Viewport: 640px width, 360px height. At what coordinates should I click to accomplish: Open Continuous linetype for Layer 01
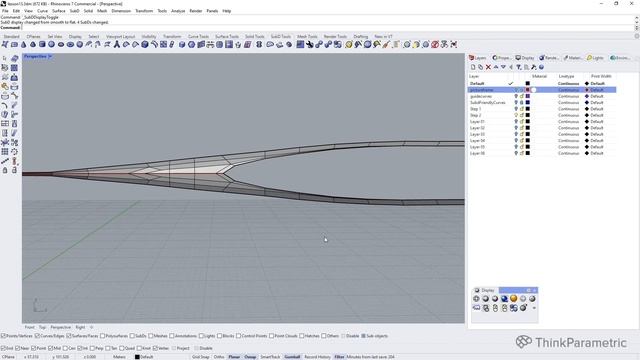569,122
